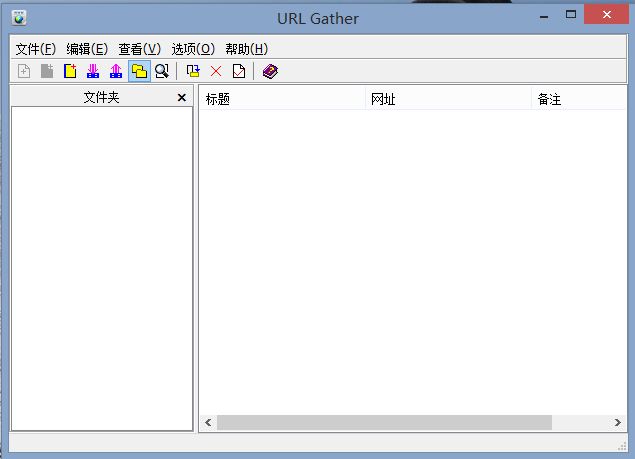
Task: Click the page with checkmark icon
Action: [239, 72]
